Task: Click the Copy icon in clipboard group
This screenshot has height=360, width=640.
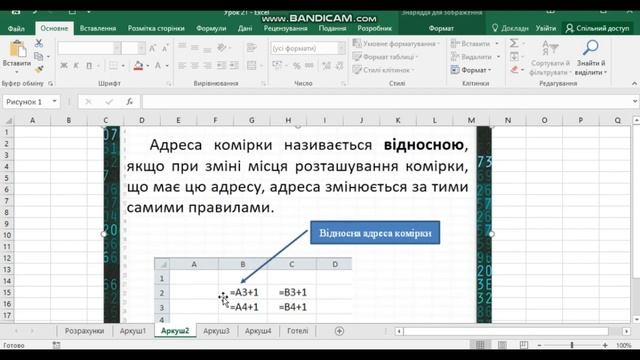Action: coord(39,56)
